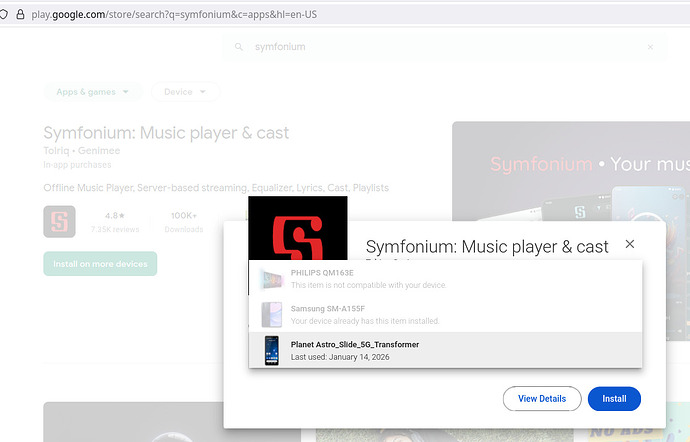Click the PHILIPS QM163E device icon

coord(271,279)
